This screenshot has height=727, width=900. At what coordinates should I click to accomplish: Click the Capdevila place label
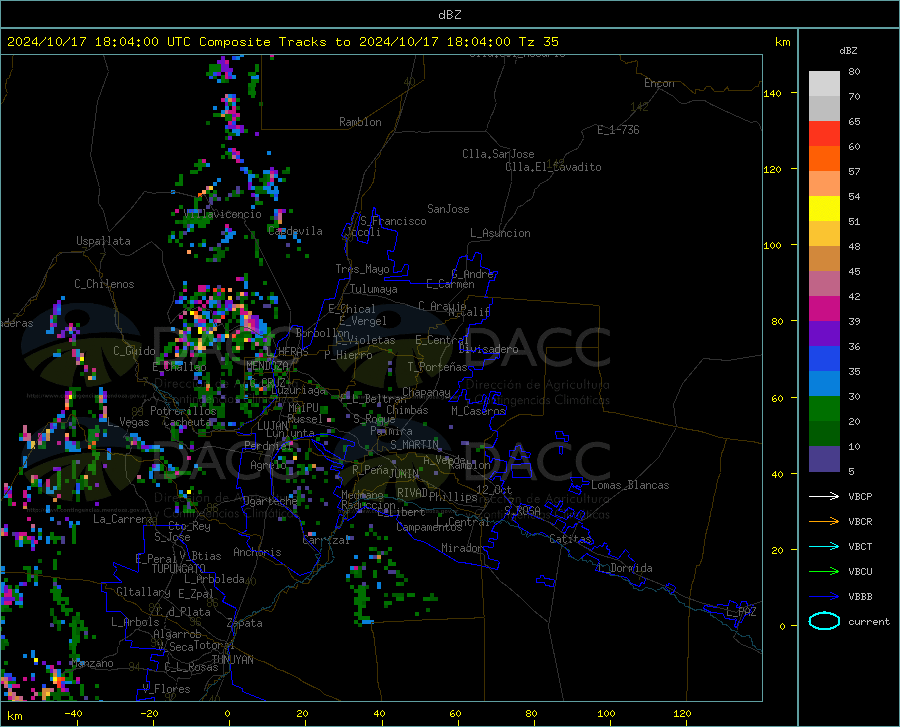pos(295,231)
